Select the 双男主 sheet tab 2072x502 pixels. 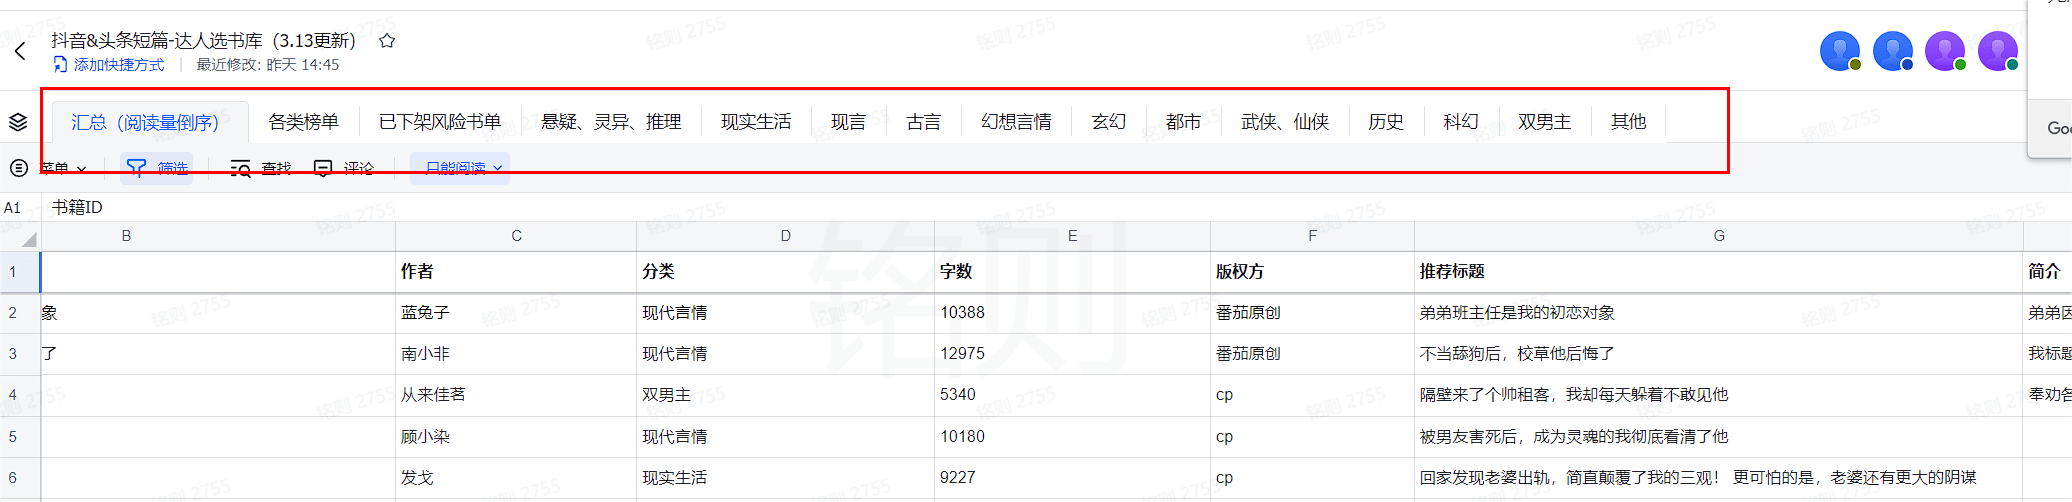pyautogui.click(x=1544, y=122)
